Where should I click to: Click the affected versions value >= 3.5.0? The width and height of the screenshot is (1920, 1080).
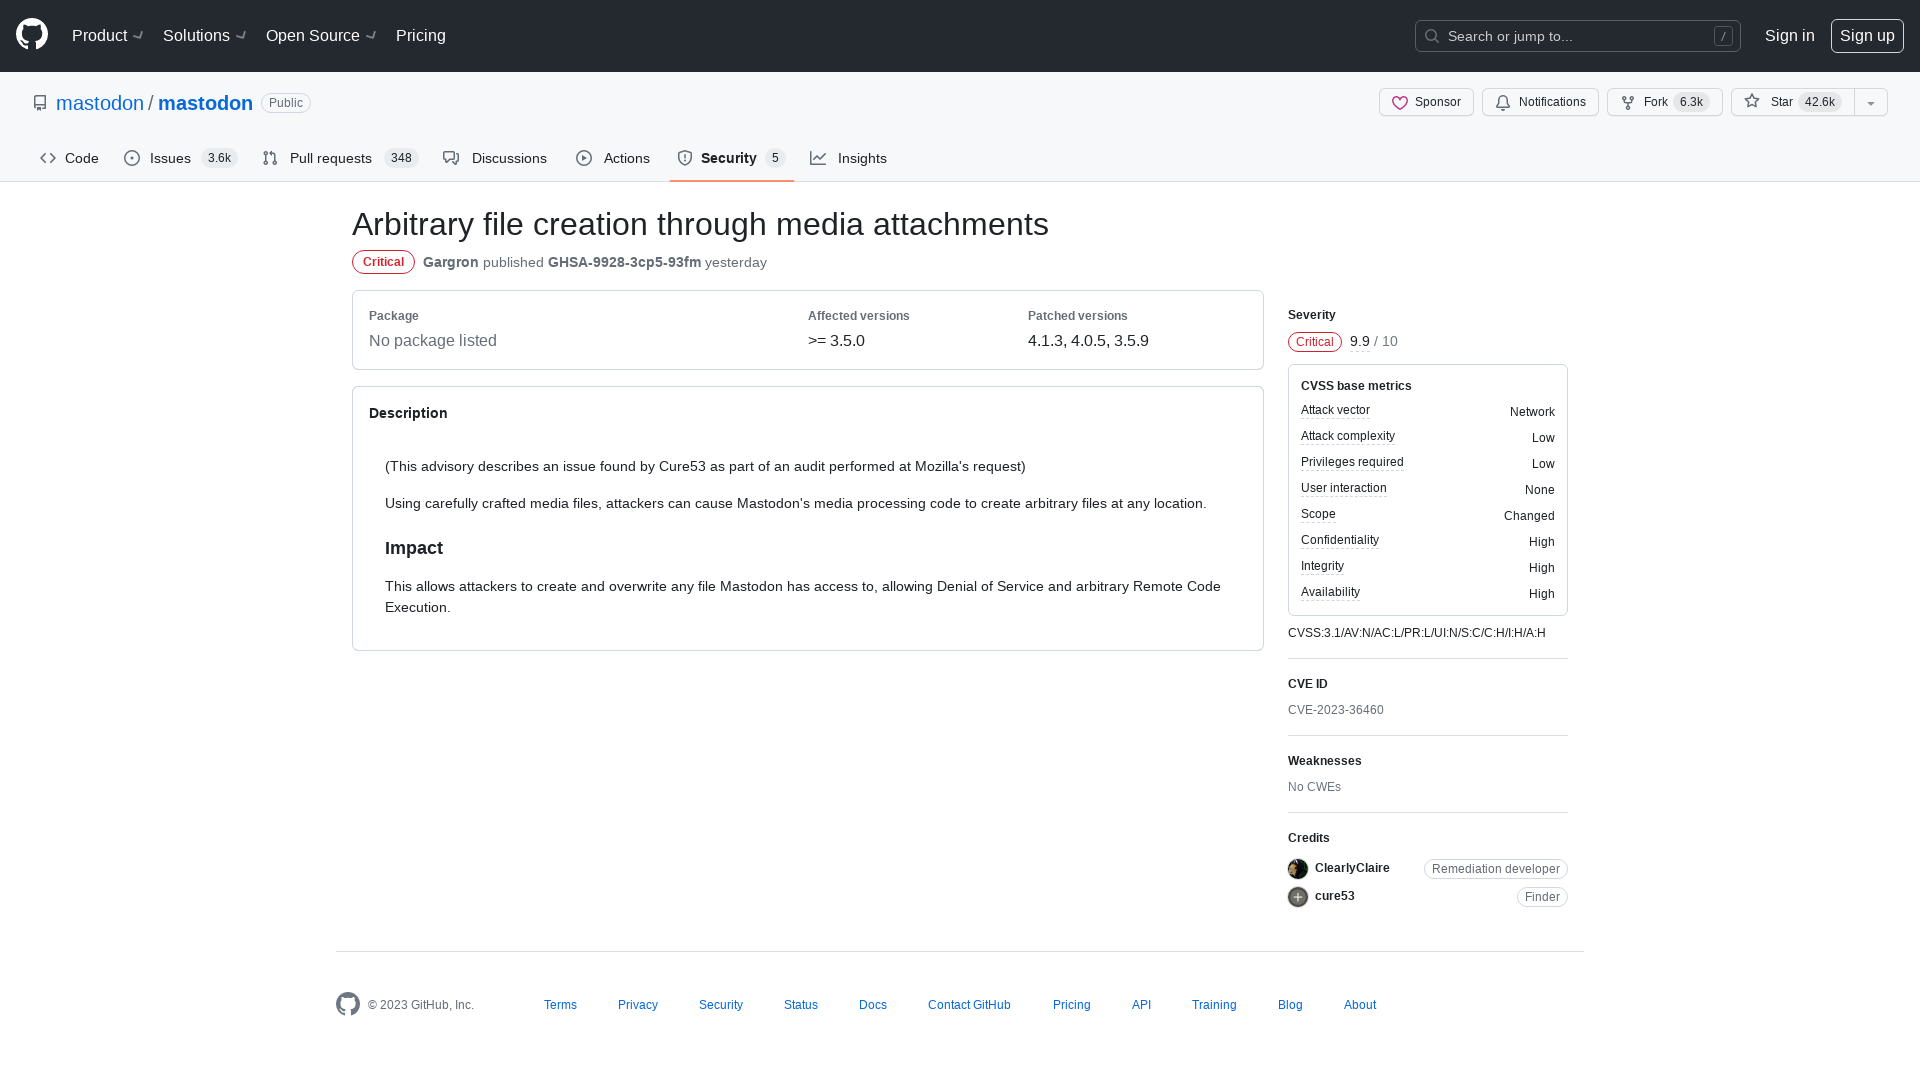(x=836, y=341)
